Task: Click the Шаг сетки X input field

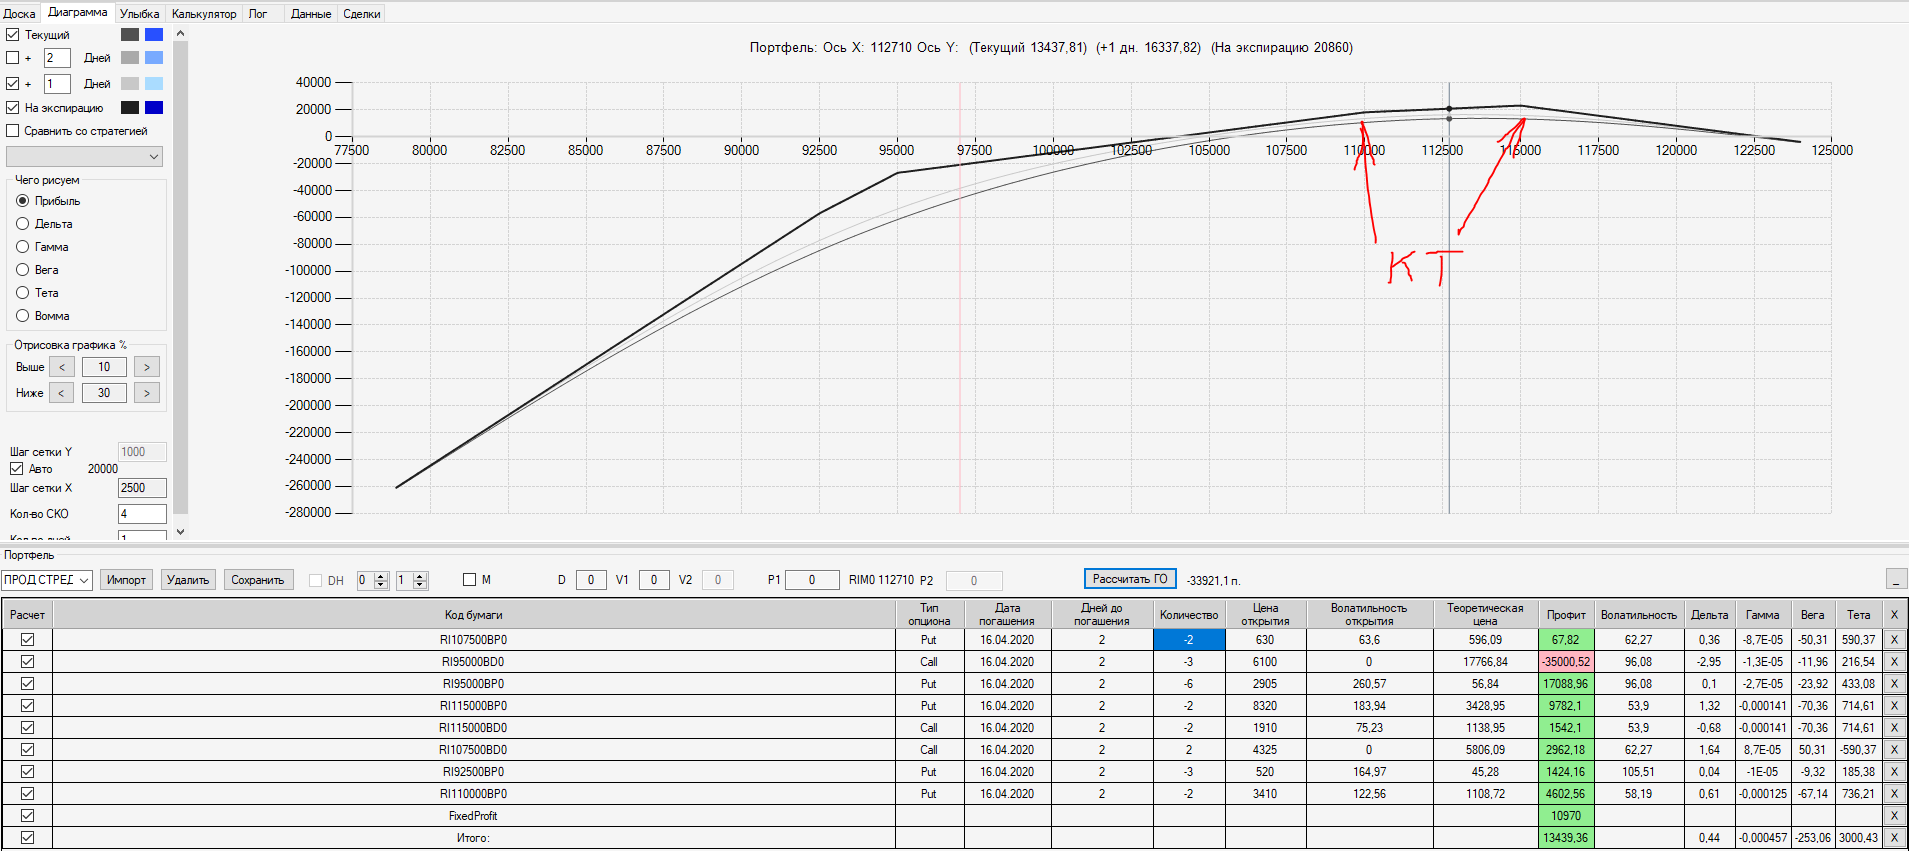Action: tap(142, 488)
